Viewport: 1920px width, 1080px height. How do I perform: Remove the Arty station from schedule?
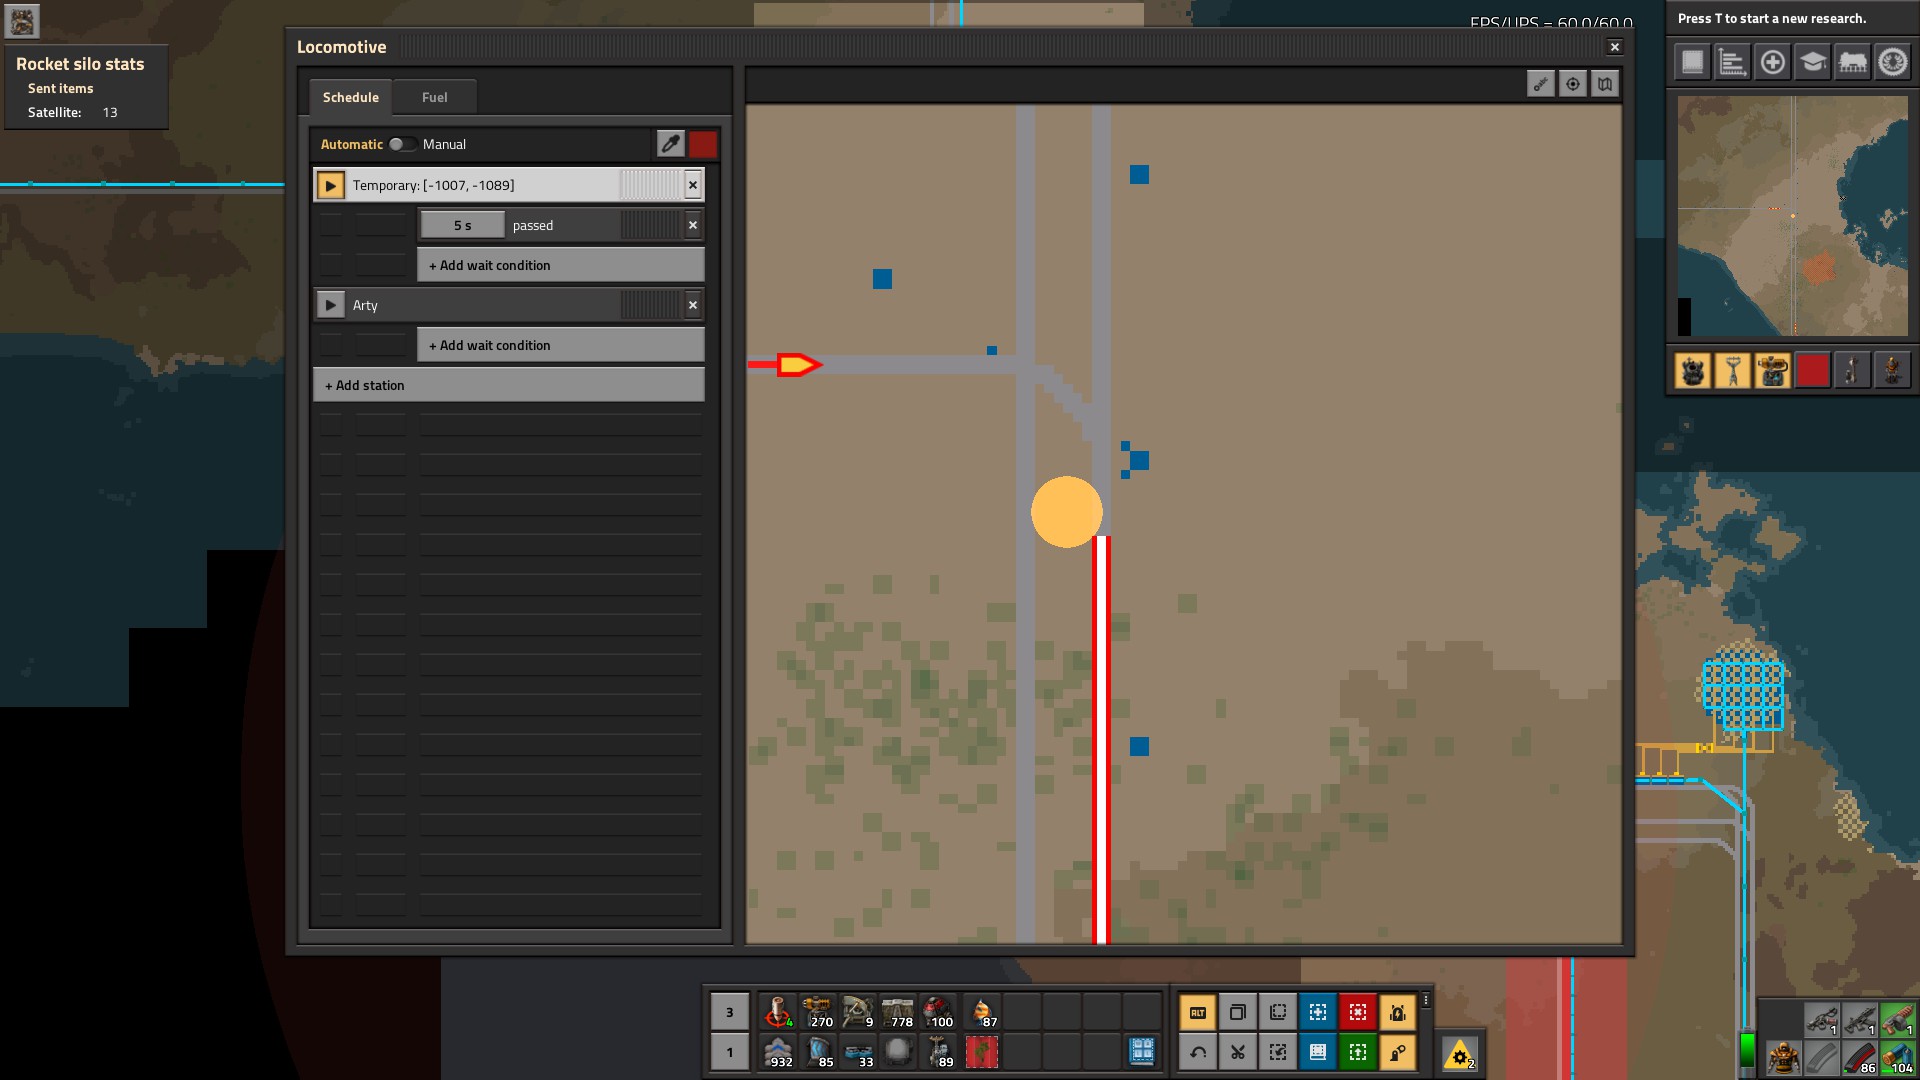click(x=692, y=305)
